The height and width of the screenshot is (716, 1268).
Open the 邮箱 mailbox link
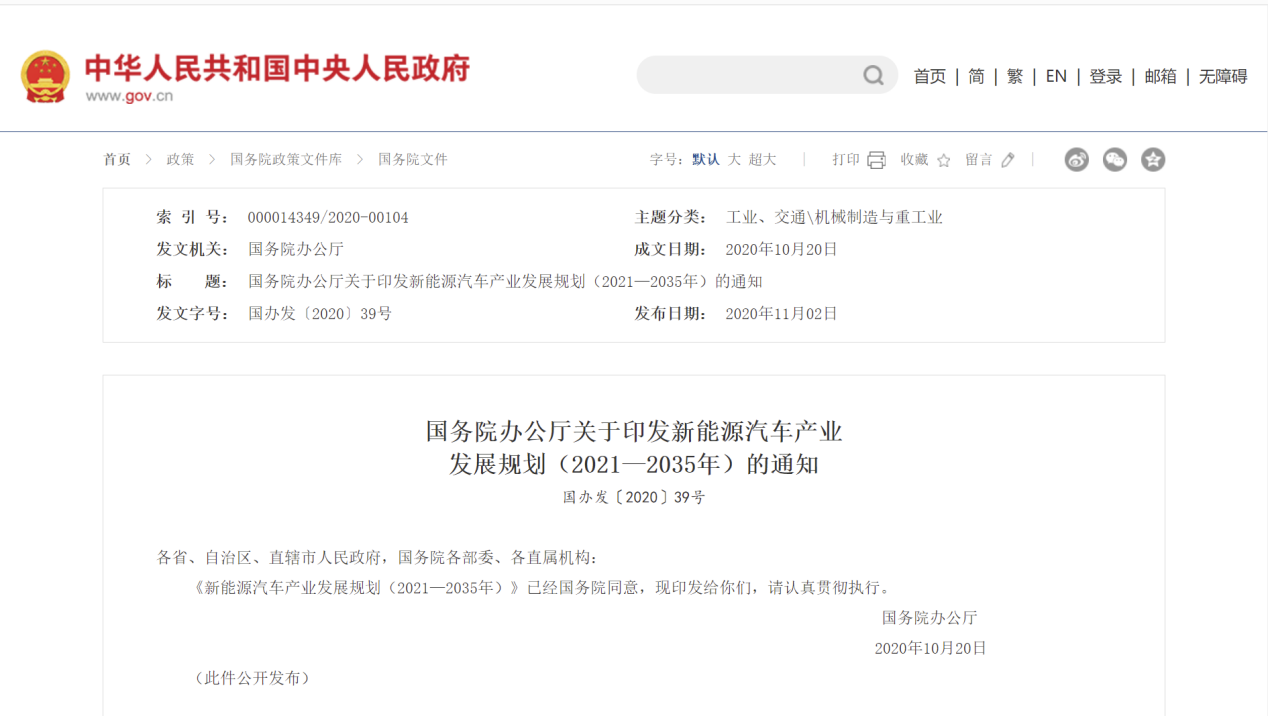[x=1160, y=77]
